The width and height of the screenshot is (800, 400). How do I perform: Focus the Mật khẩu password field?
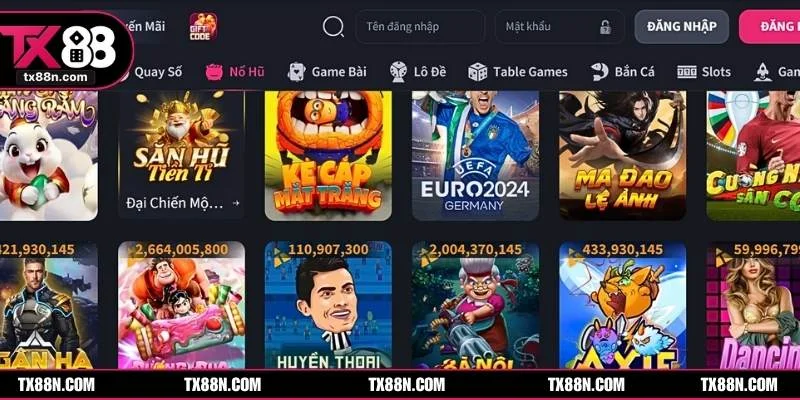[560, 27]
